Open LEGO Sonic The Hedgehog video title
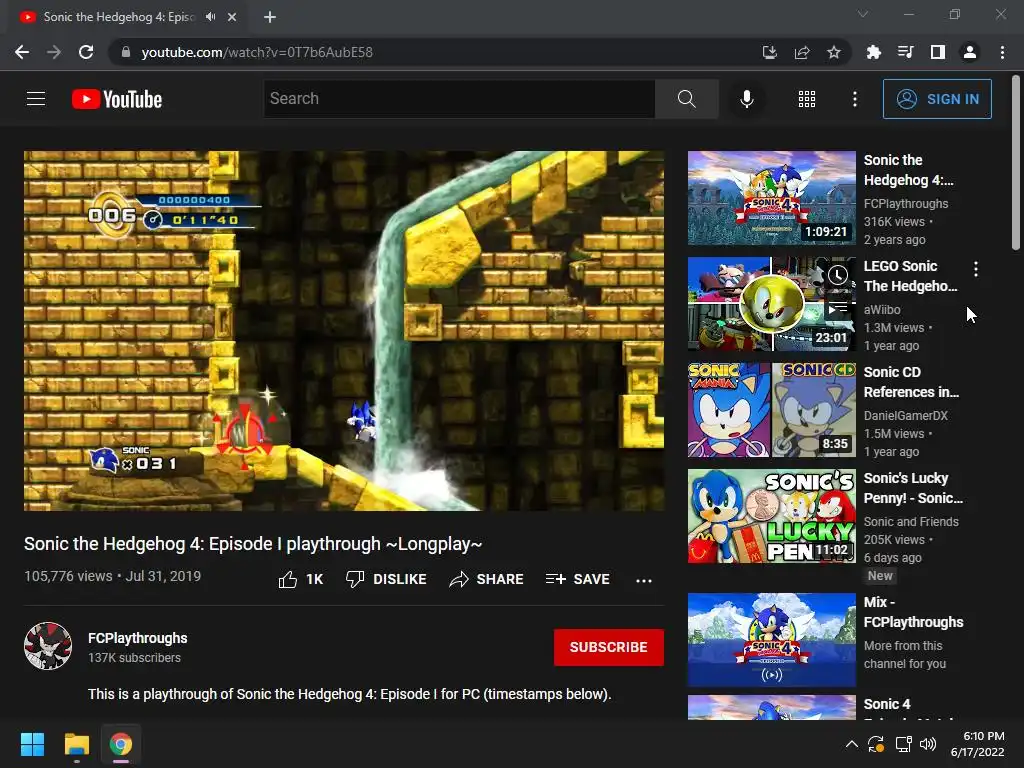Viewport: 1024px width, 768px height. coord(910,276)
